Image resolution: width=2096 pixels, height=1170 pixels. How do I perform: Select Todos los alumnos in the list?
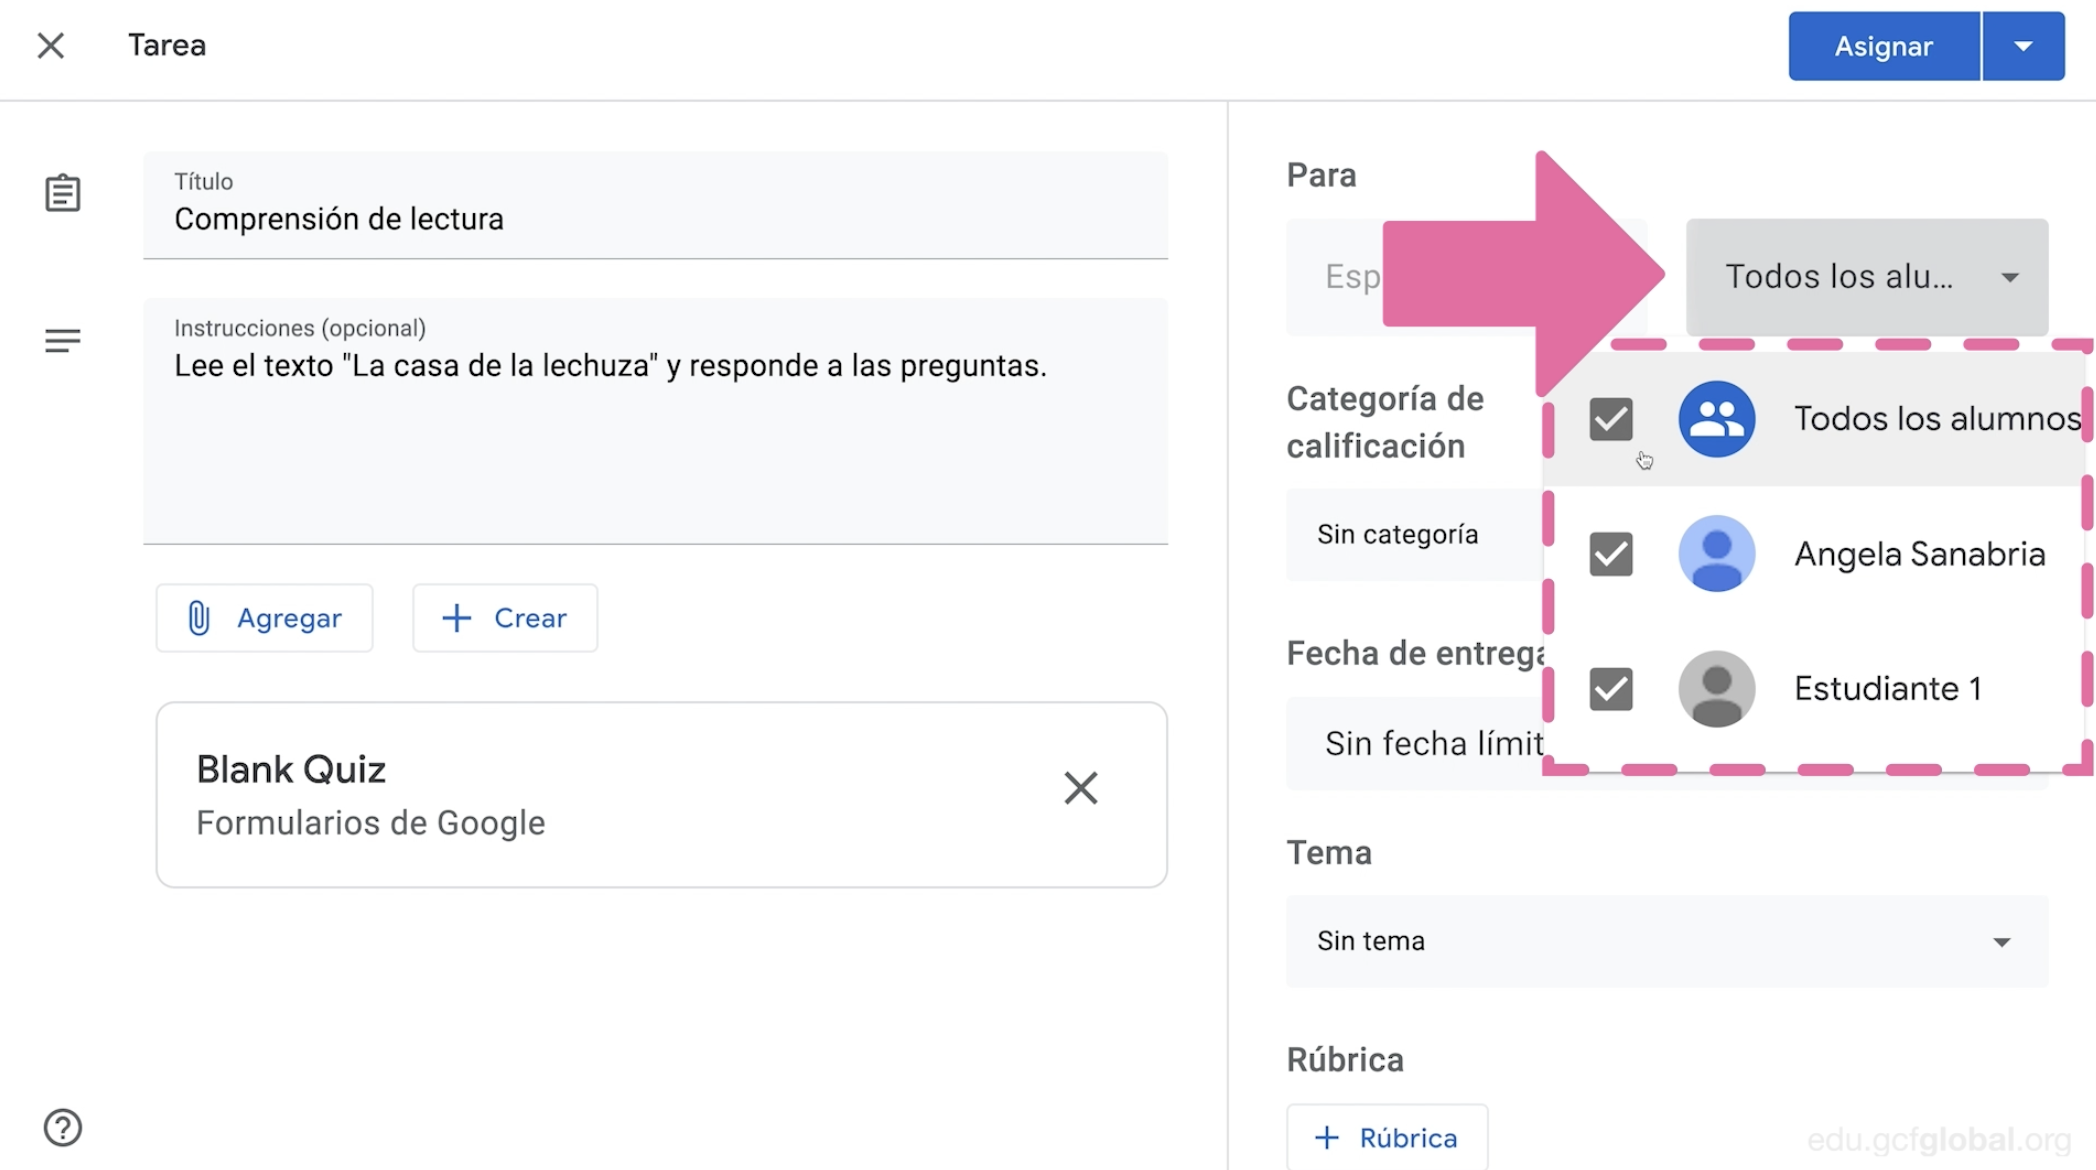[x=1814, y=419]
